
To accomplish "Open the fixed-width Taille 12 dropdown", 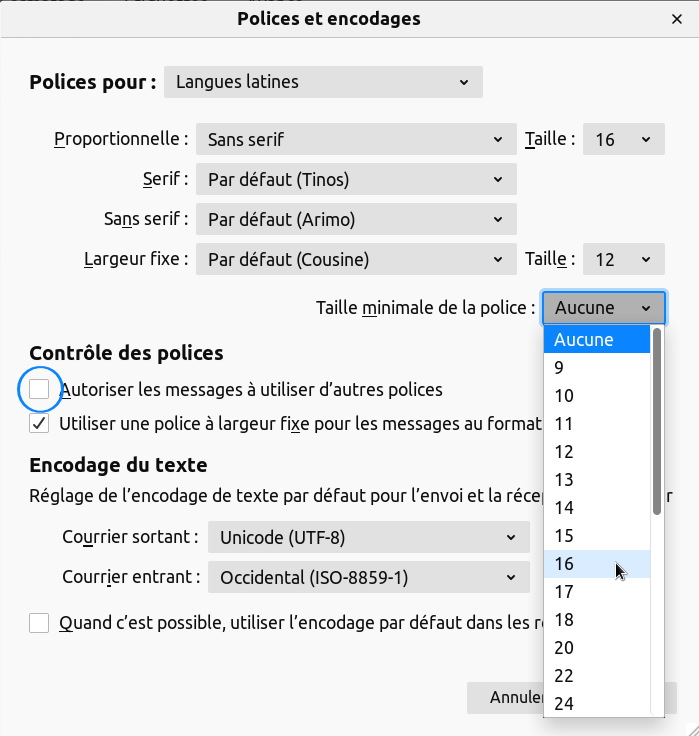I will pos(624,260).
